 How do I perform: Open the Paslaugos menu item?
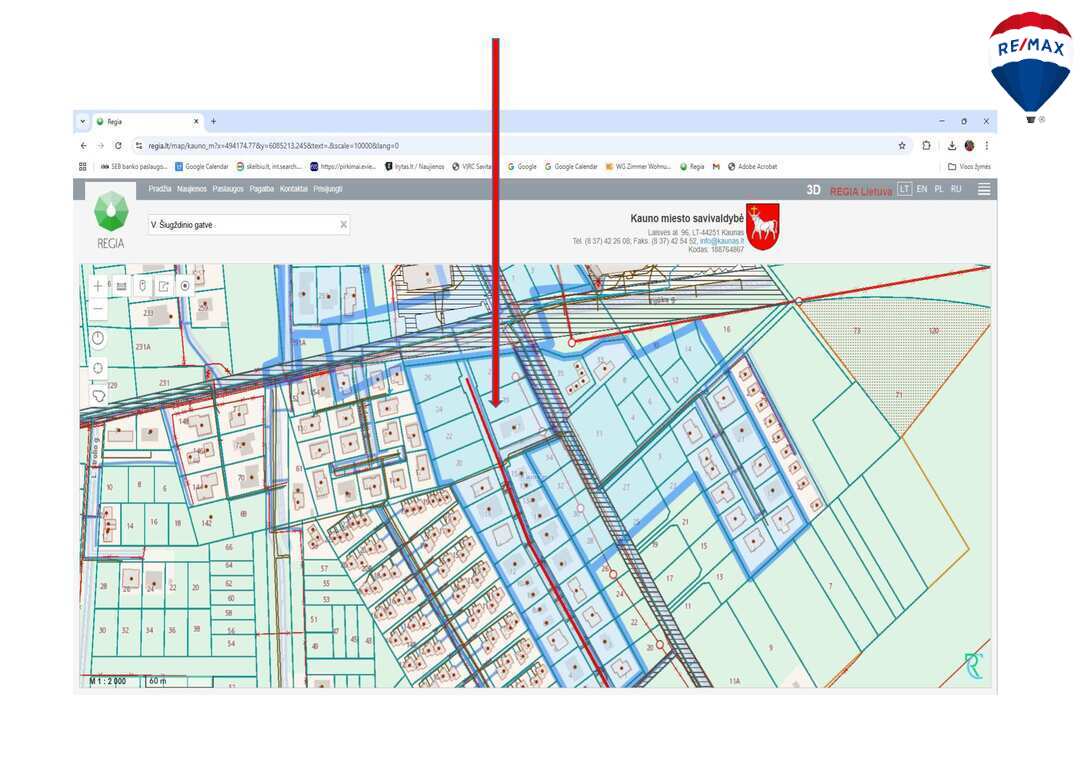click(x=228, y=189)
